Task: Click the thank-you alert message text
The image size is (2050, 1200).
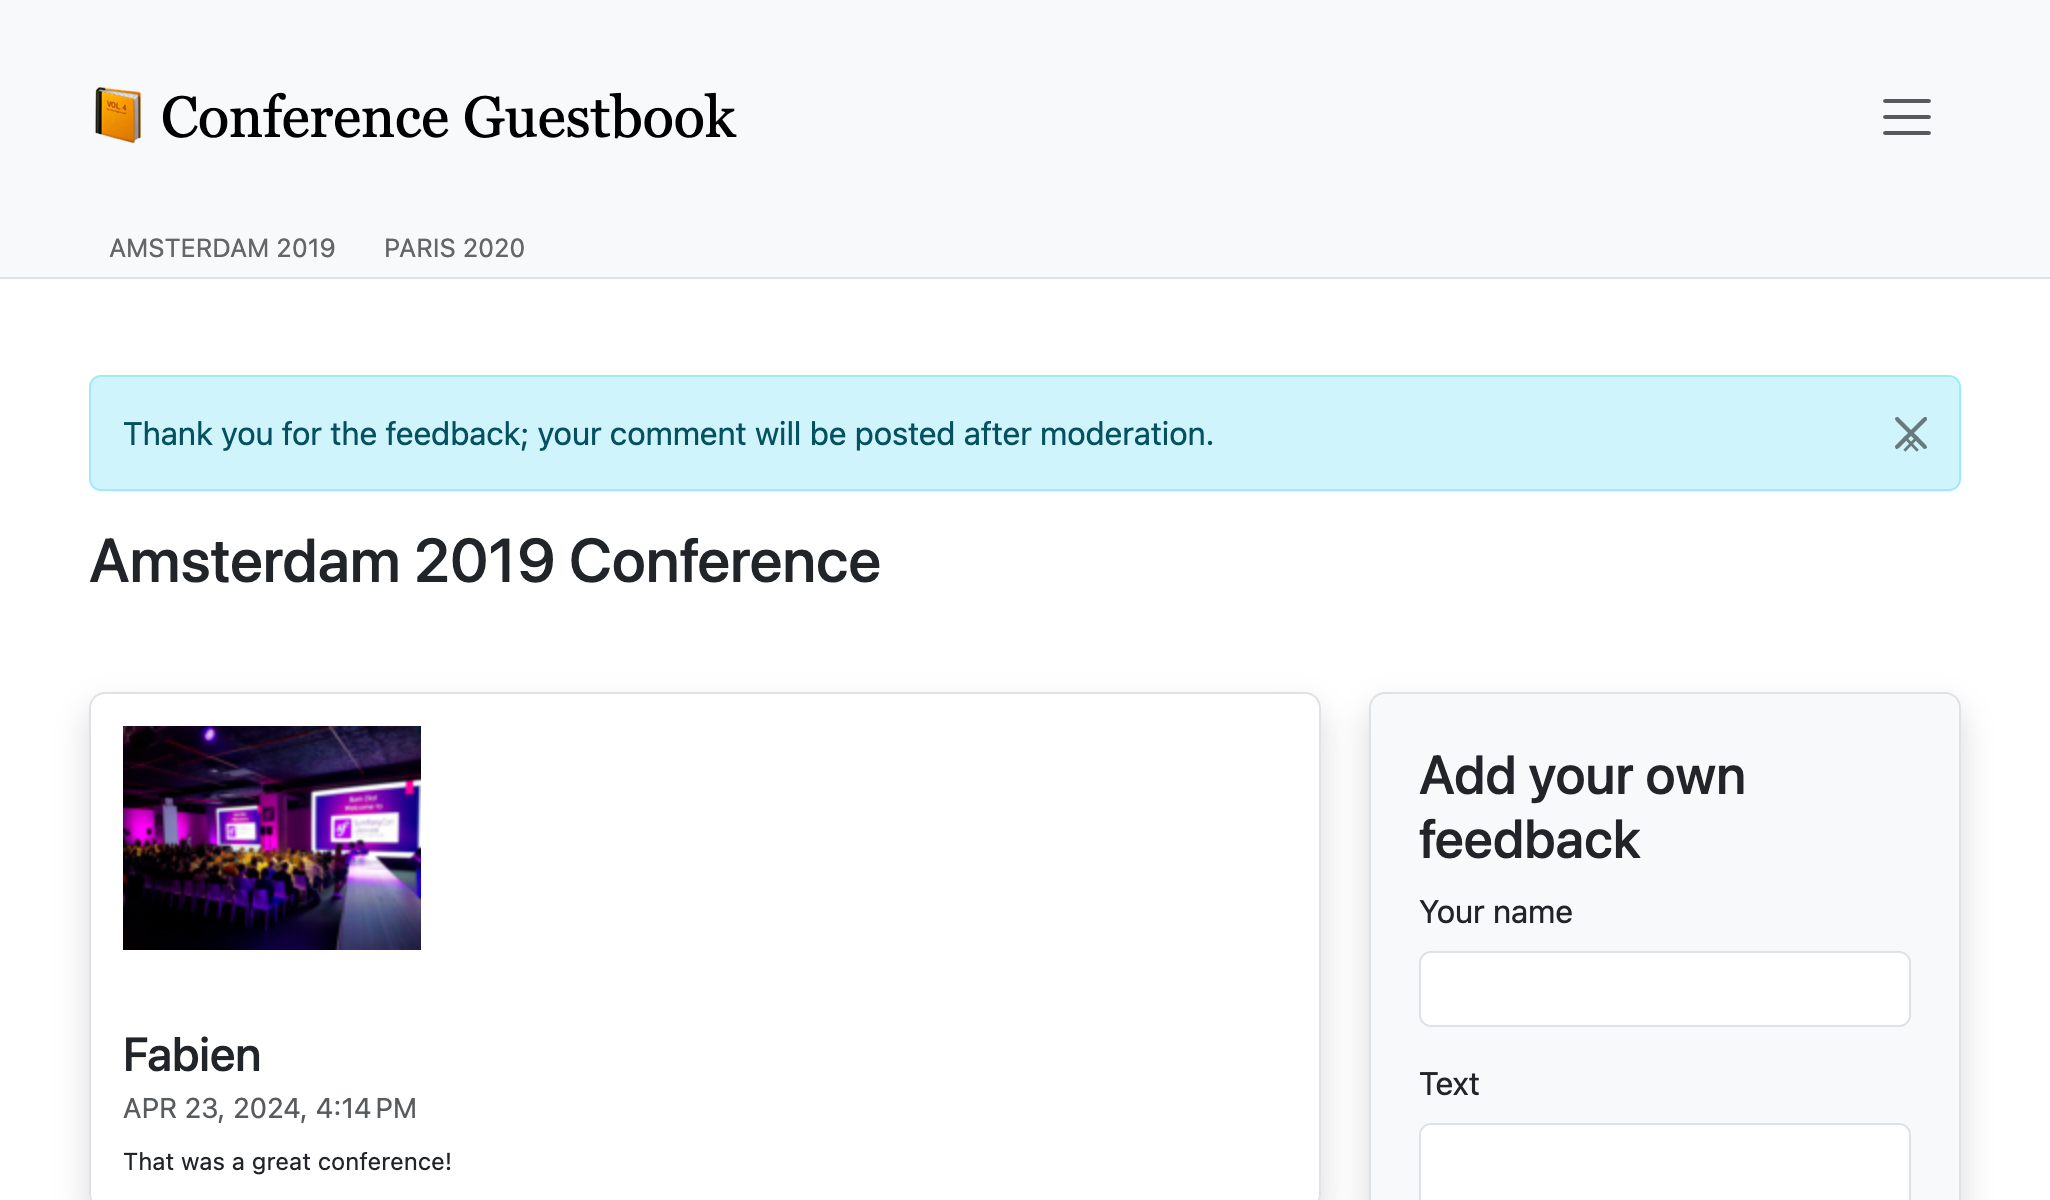Action: click(x=668, y=434)
